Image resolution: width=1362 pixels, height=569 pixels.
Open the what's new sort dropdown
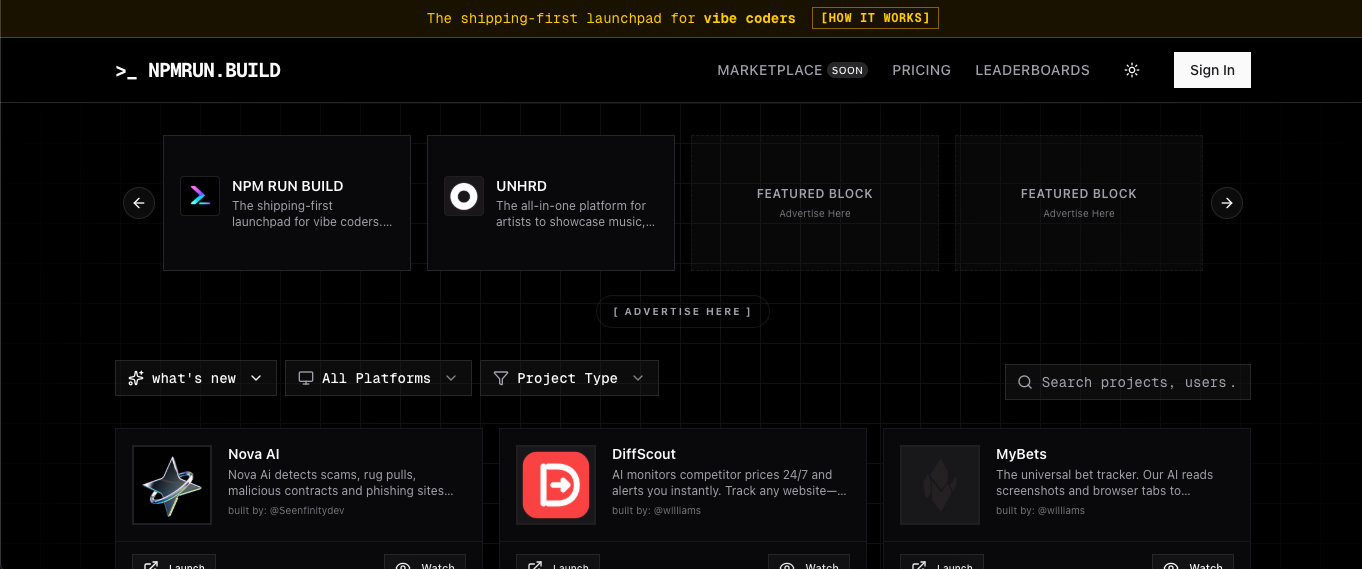(196, 378)
